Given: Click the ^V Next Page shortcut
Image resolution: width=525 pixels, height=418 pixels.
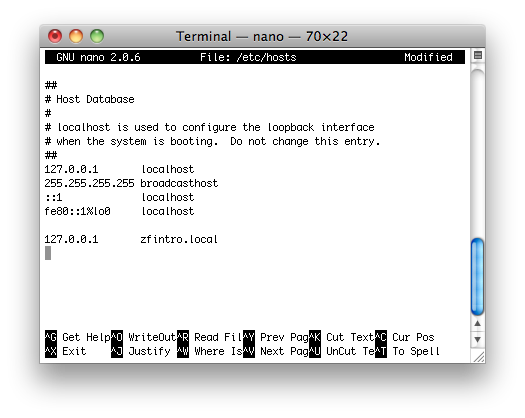Looking at the screenshot, I should click(276, 351).
